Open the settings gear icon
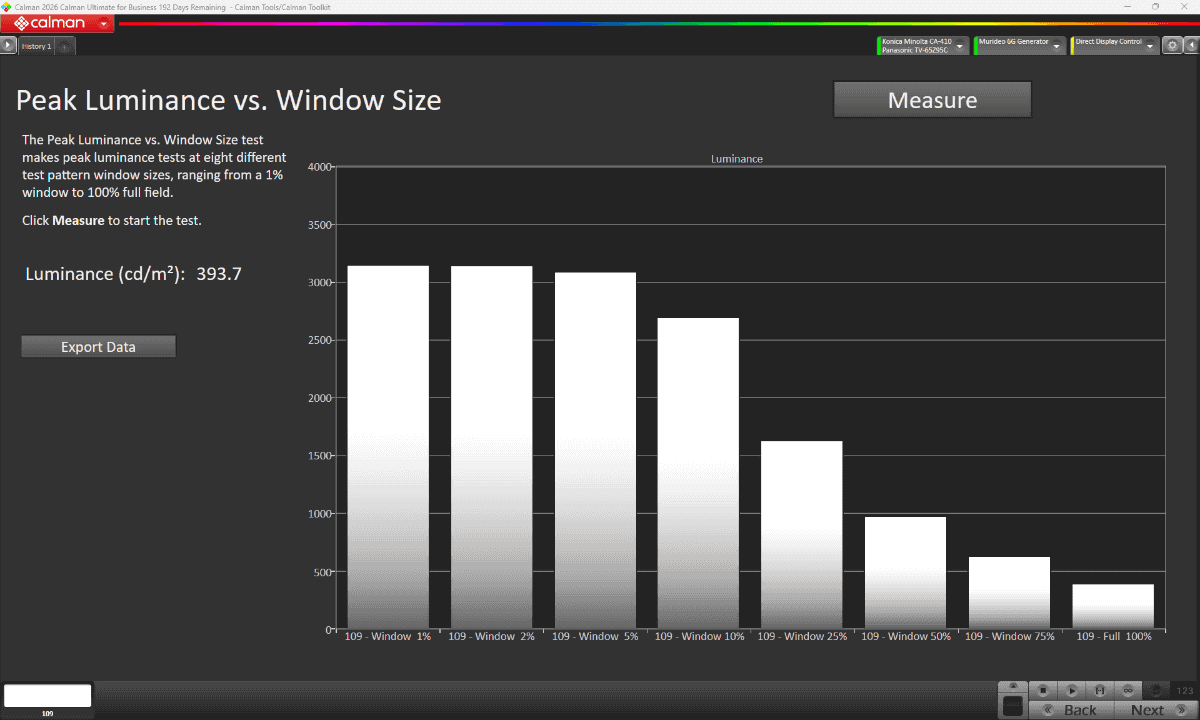1200x720 pixels. pos(1173,45)
